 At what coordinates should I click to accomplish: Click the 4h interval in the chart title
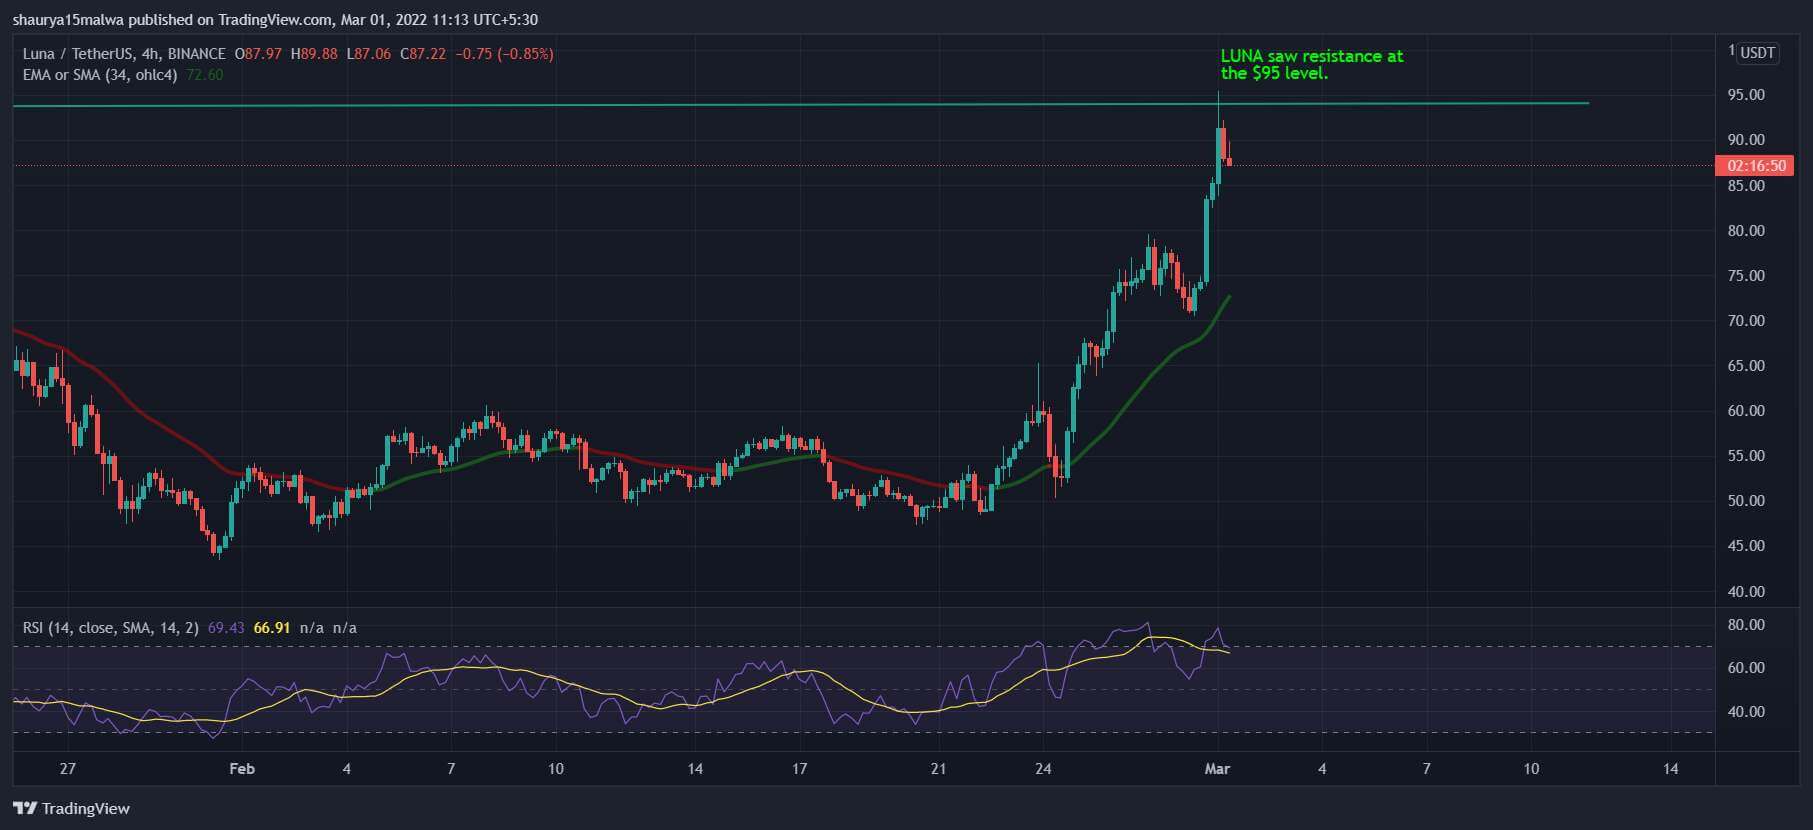pos(151,54)
